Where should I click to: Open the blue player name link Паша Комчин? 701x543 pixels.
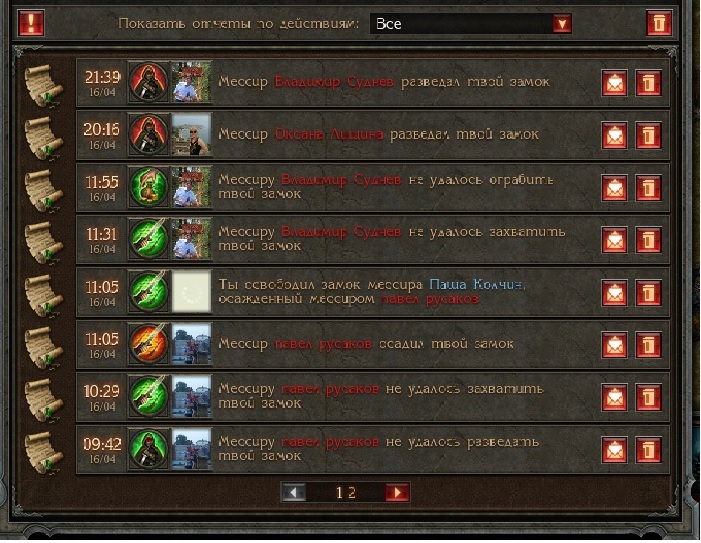477,285
